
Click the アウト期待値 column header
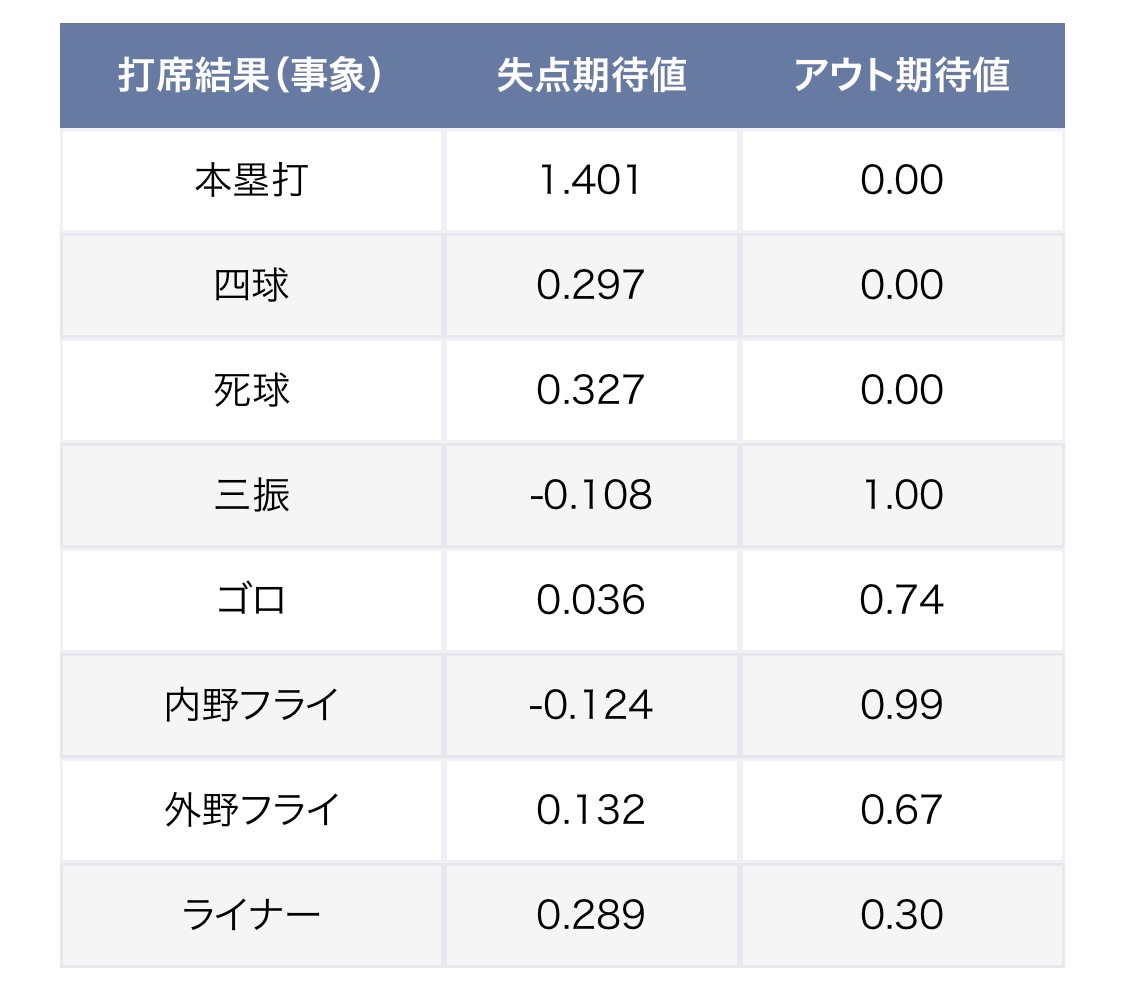pyautogui.click(x=901, y=77)
